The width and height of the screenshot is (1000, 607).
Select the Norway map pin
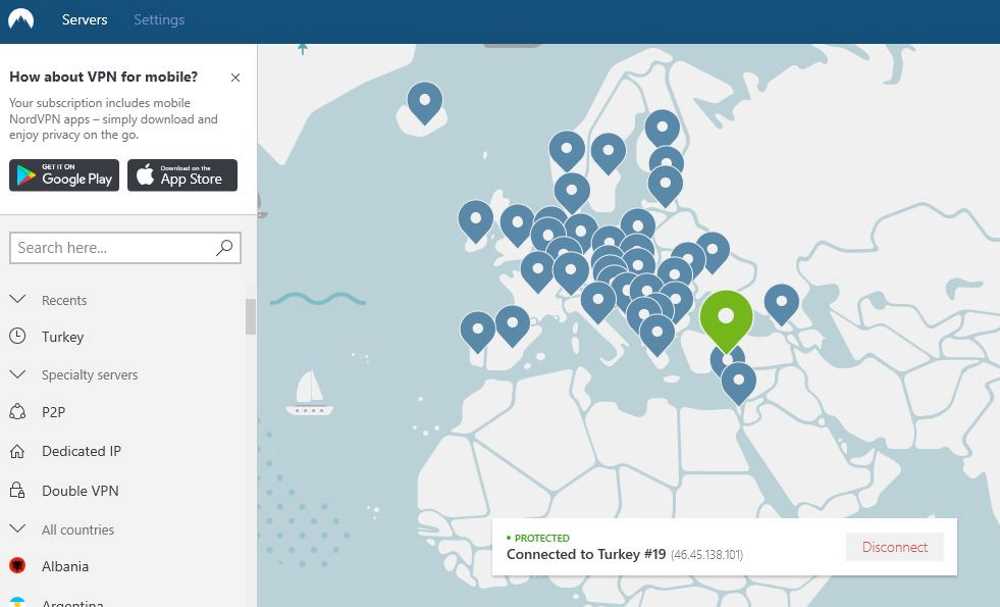tap(566, 152)
